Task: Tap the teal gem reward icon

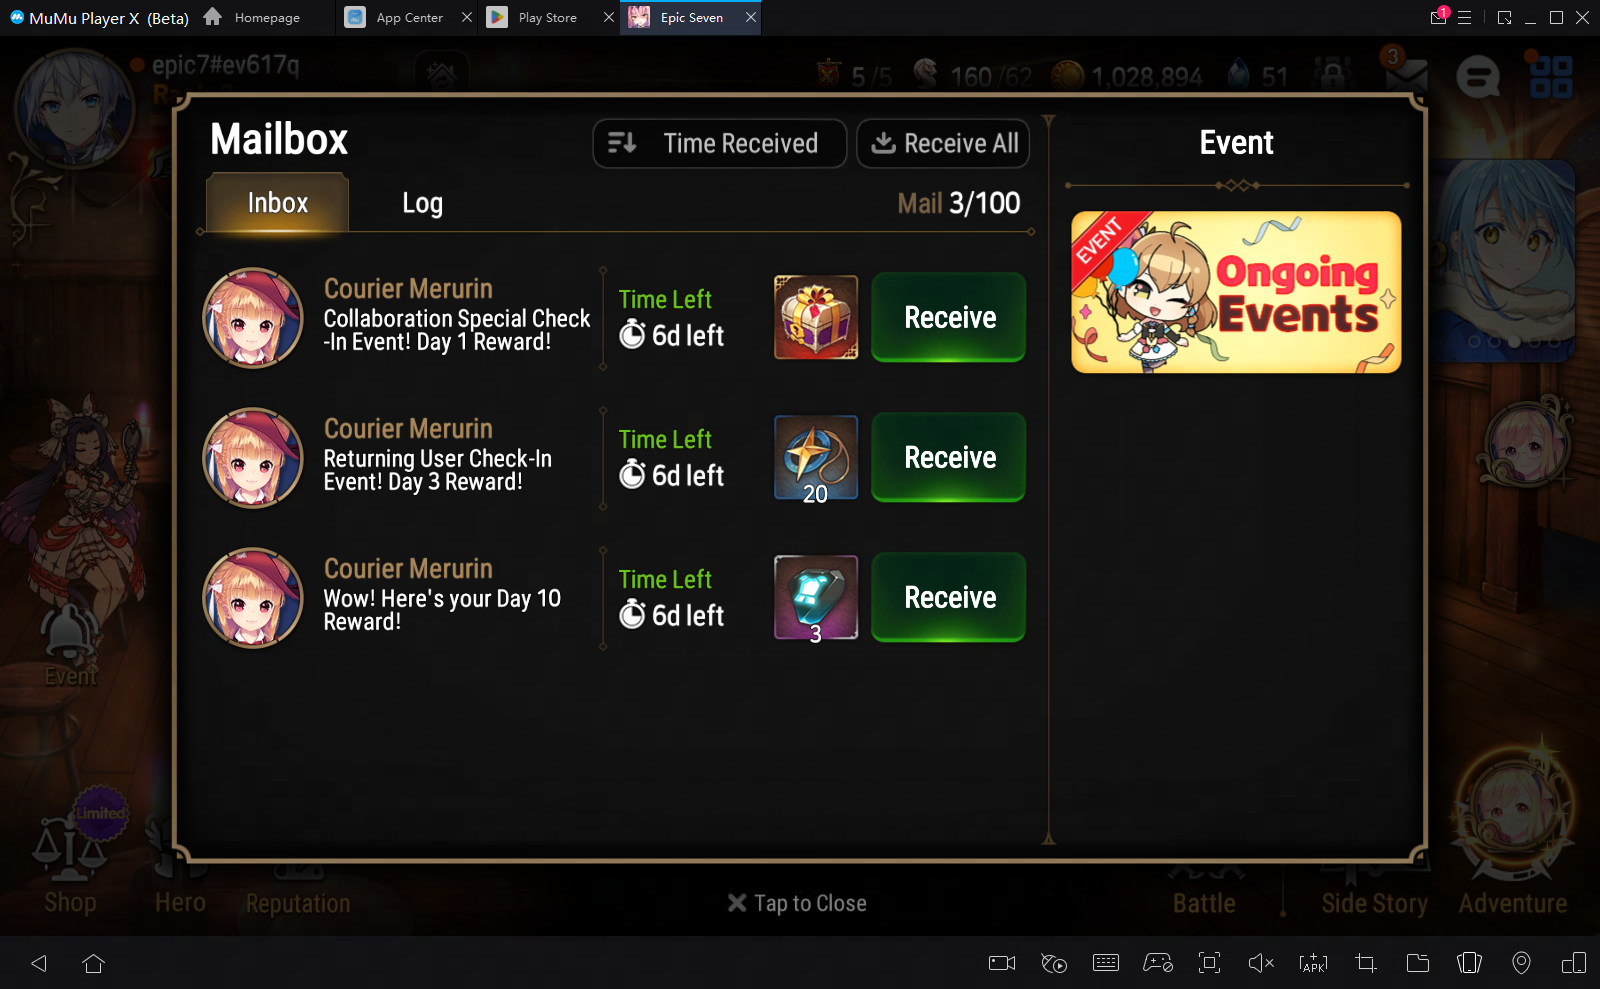Action: tap(816, 597)
